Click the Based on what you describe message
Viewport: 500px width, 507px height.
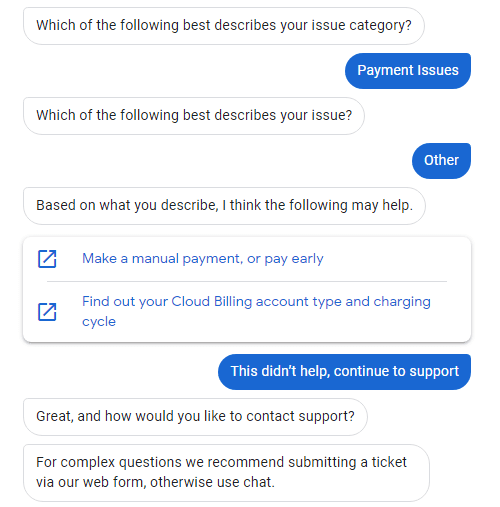point(224,206)
